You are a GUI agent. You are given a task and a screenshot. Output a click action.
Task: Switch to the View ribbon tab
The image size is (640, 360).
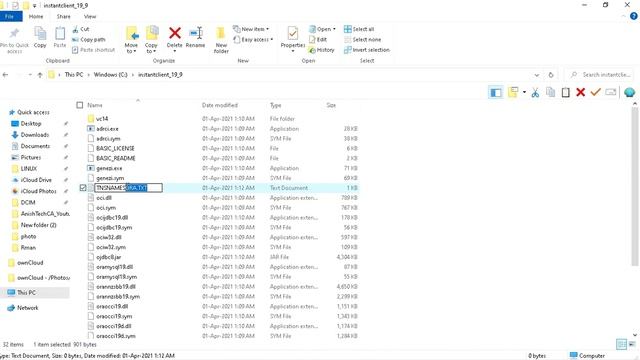point(90,16)
